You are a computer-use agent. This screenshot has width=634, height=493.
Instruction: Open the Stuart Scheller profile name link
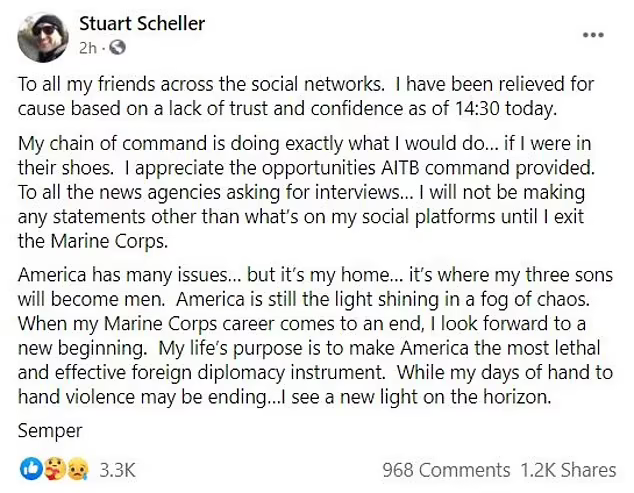coord(140,22)
